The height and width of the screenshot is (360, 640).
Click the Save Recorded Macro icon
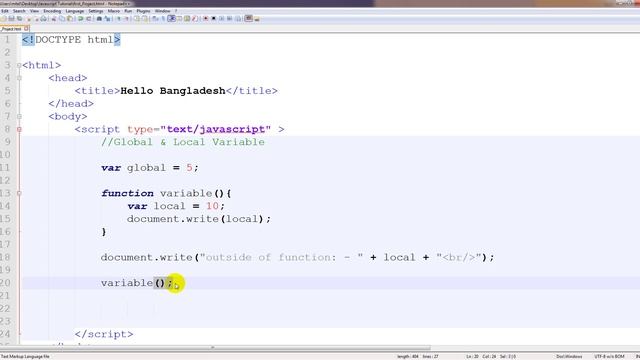tap(238, 18)
